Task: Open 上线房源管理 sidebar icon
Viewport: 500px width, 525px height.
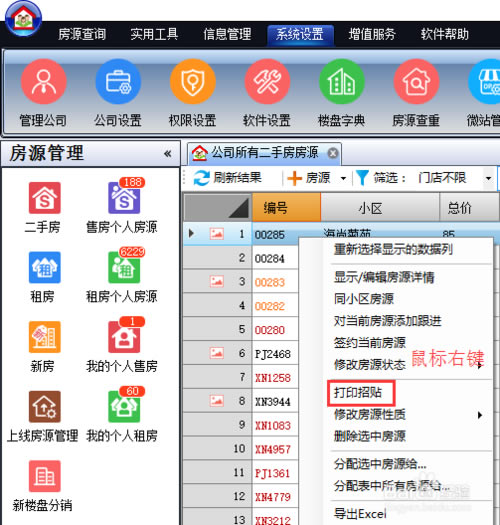Action: (x=45, y=406)
